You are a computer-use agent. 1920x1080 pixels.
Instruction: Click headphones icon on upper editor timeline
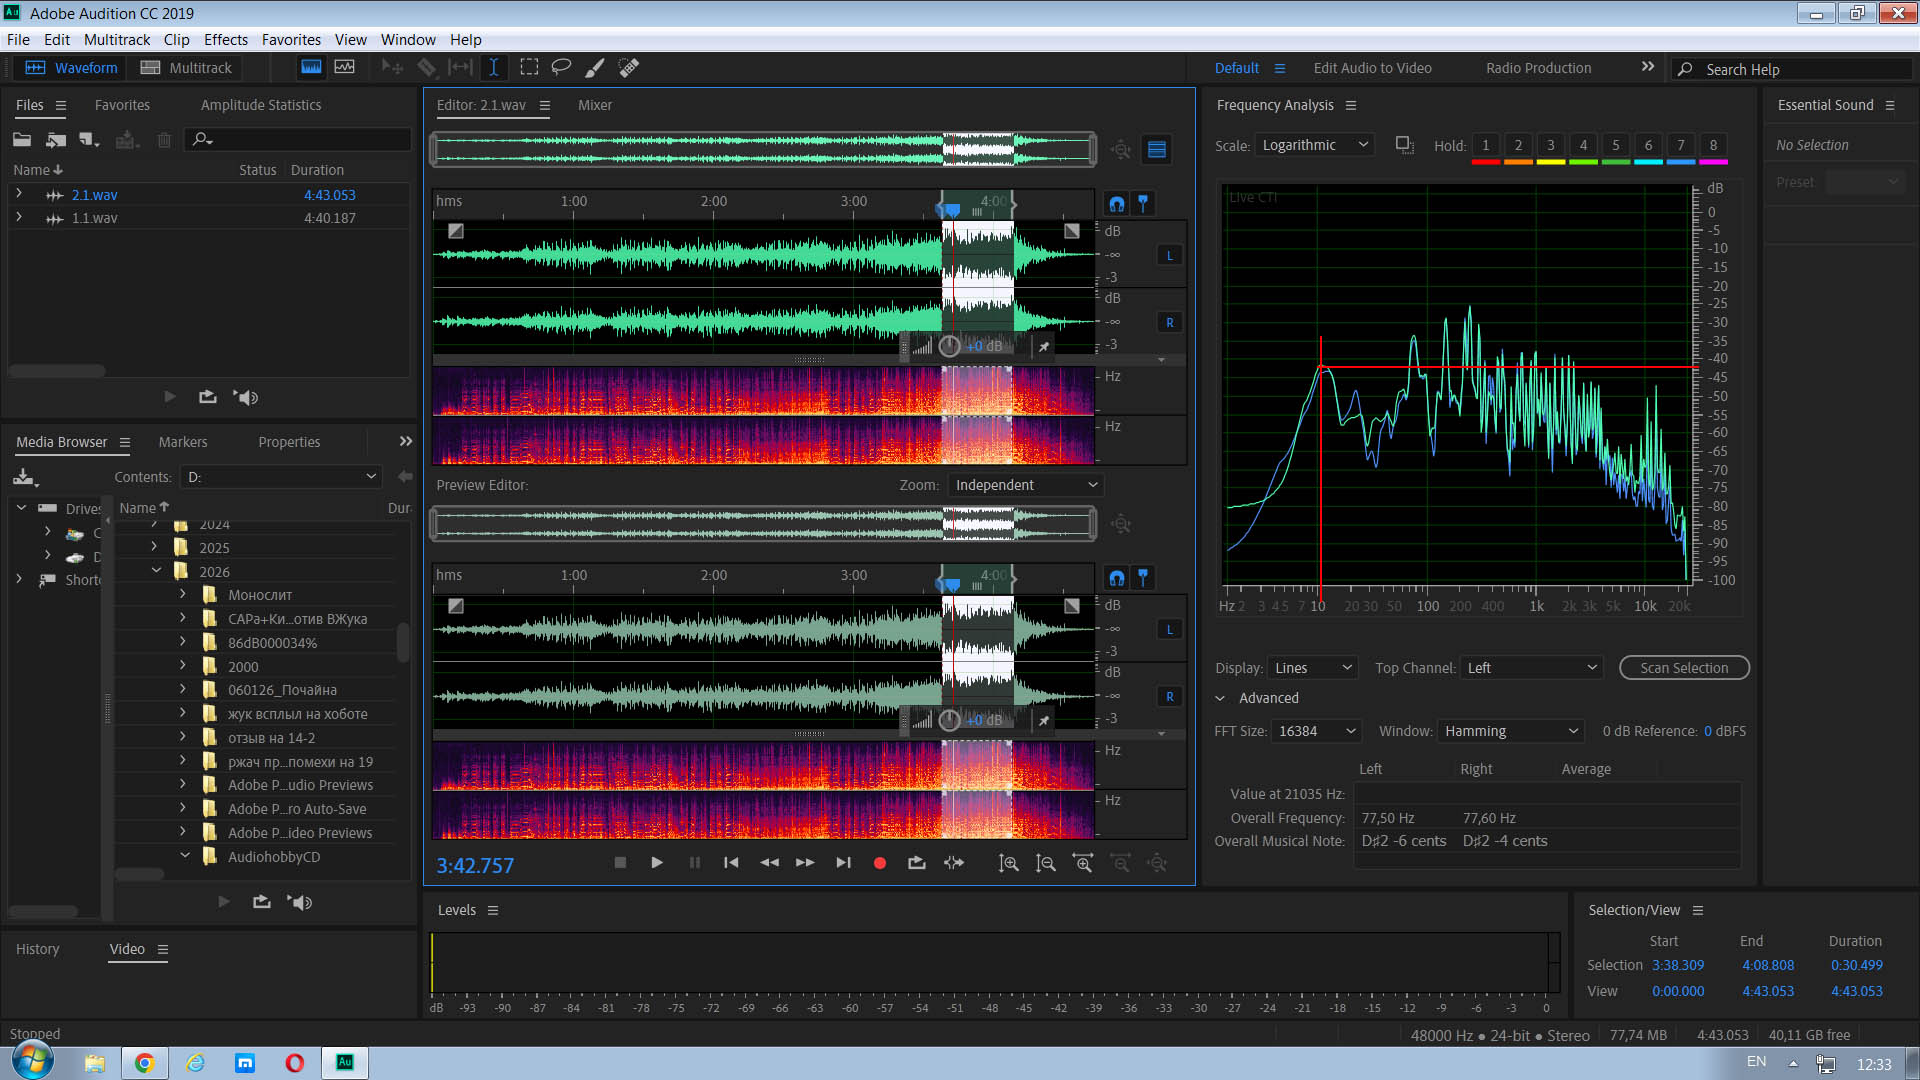pyautogui.click(x=1117, y=204)
